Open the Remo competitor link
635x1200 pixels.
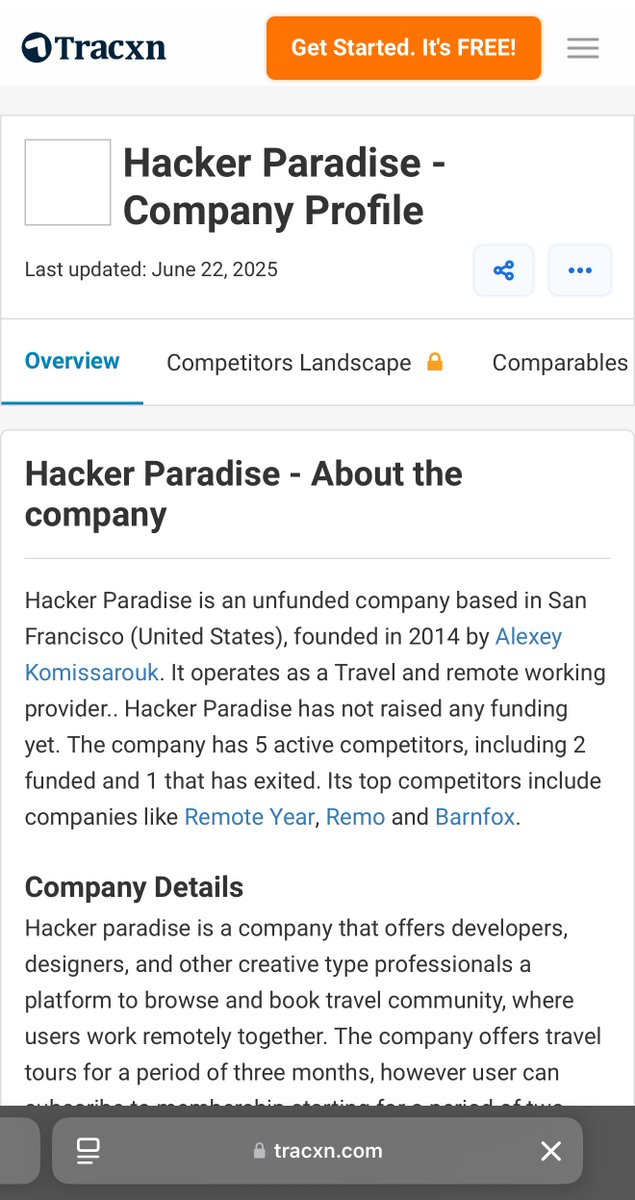click(x=355, y=816)
